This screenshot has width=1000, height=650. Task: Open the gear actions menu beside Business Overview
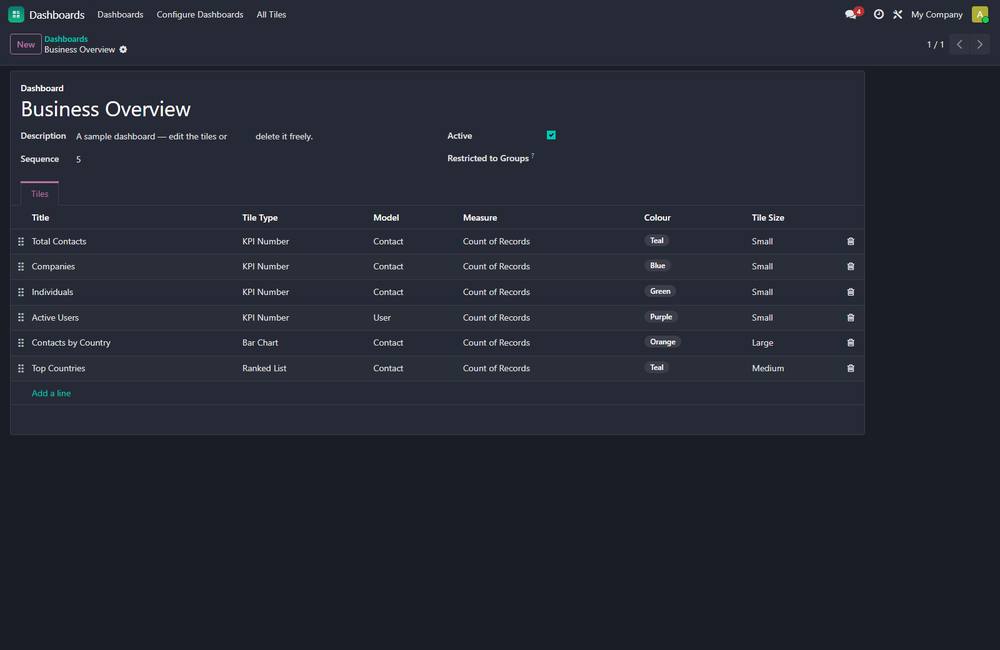coord(123,50)
